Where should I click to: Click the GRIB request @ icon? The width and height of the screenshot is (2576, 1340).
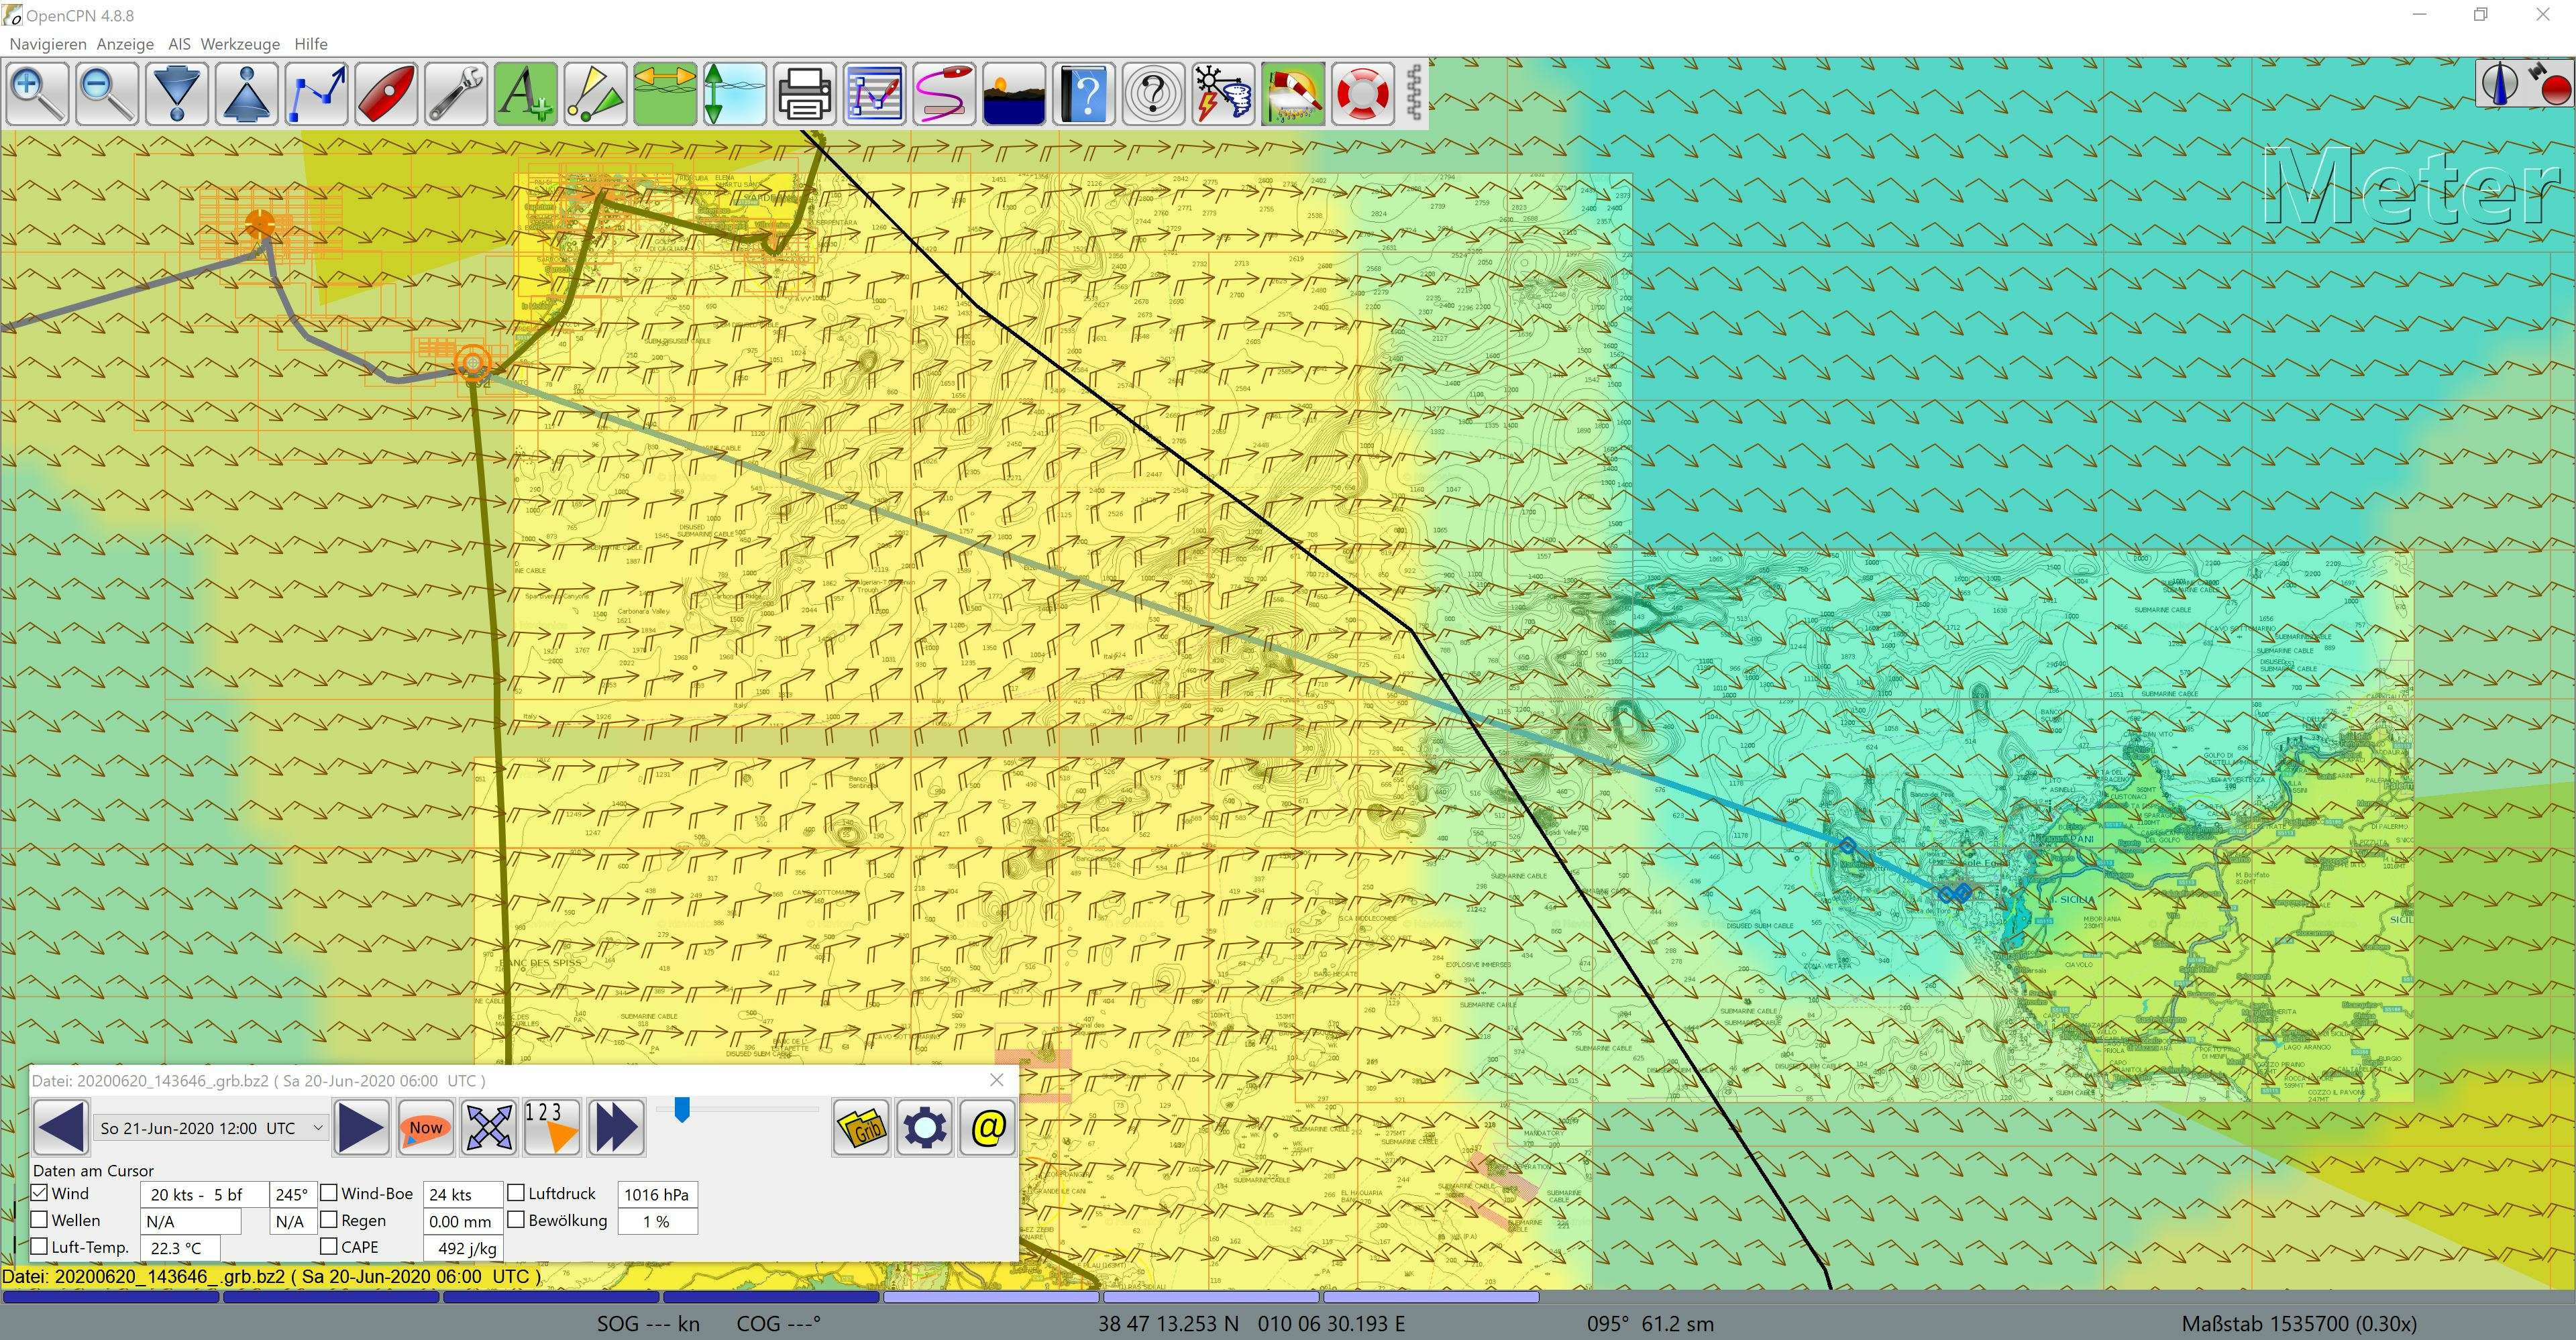[987, 1128]
